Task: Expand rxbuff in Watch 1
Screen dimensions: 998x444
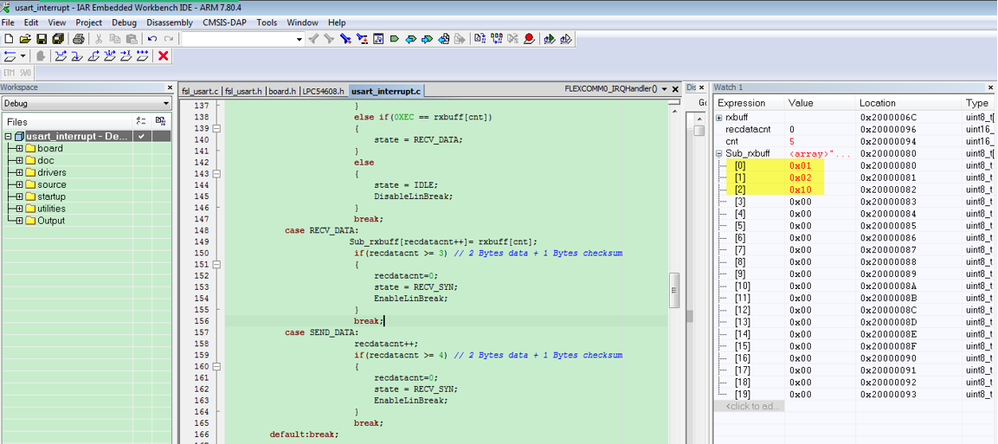Action: click(x=719, y=117)
